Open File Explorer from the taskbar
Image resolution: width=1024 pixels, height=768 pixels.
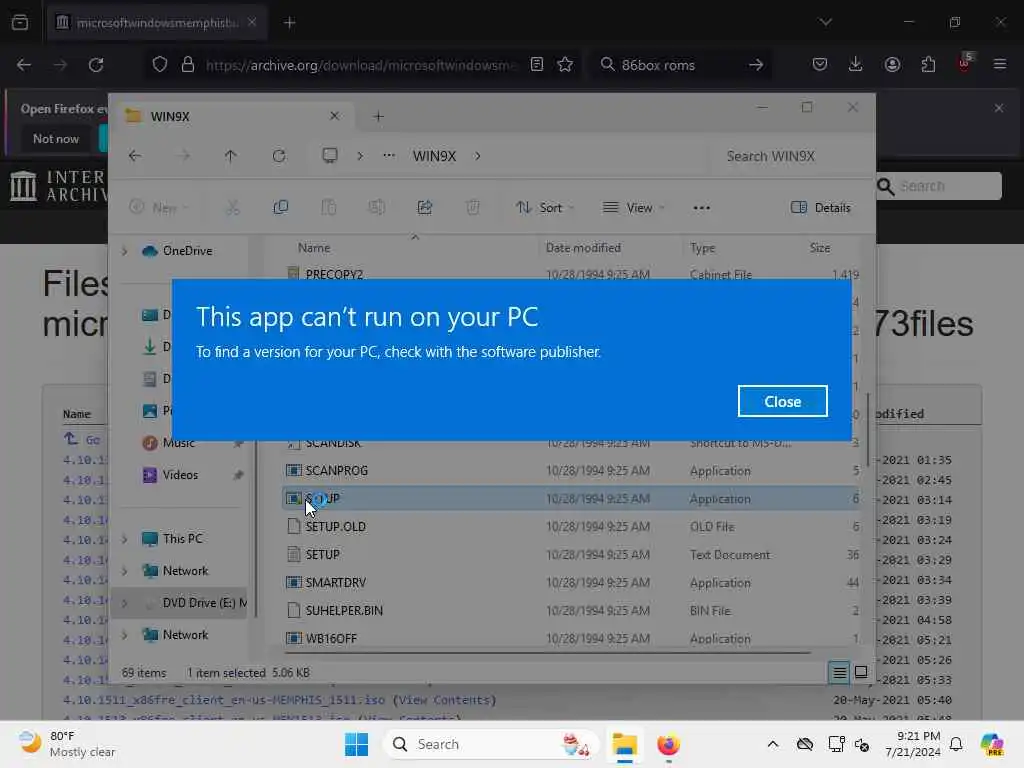[x=624, y=744]
